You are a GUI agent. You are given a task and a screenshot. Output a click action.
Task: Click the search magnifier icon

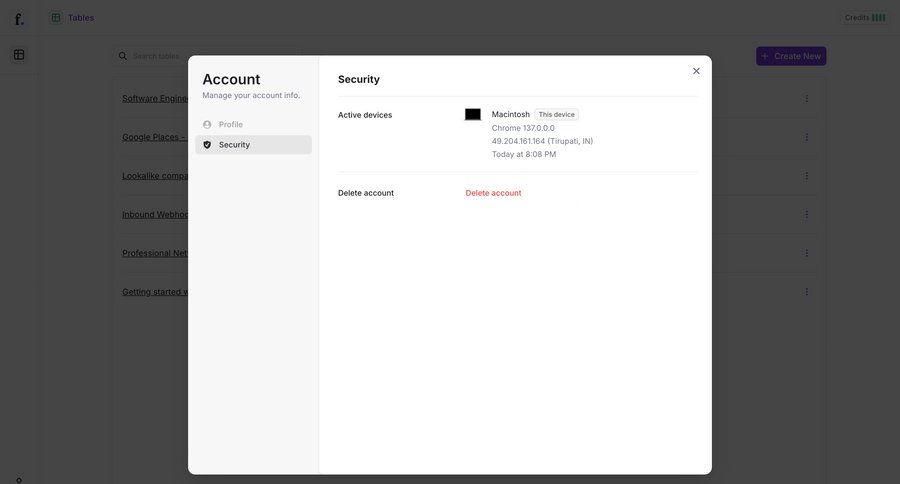point(123,56)
